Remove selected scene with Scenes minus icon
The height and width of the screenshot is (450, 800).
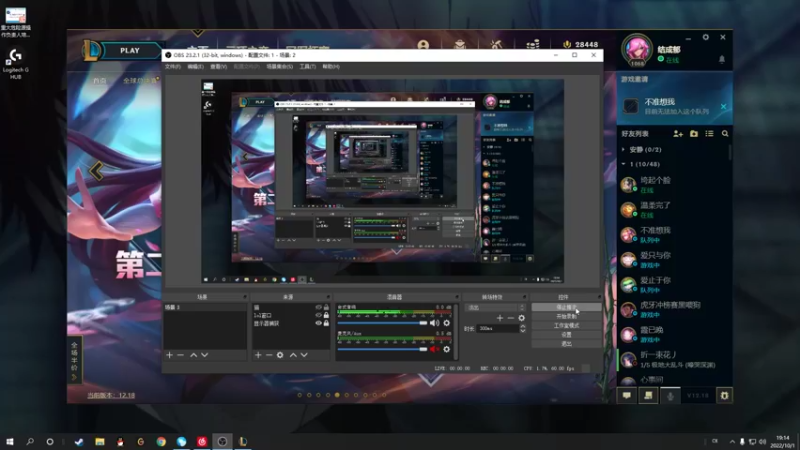point(181,355)
